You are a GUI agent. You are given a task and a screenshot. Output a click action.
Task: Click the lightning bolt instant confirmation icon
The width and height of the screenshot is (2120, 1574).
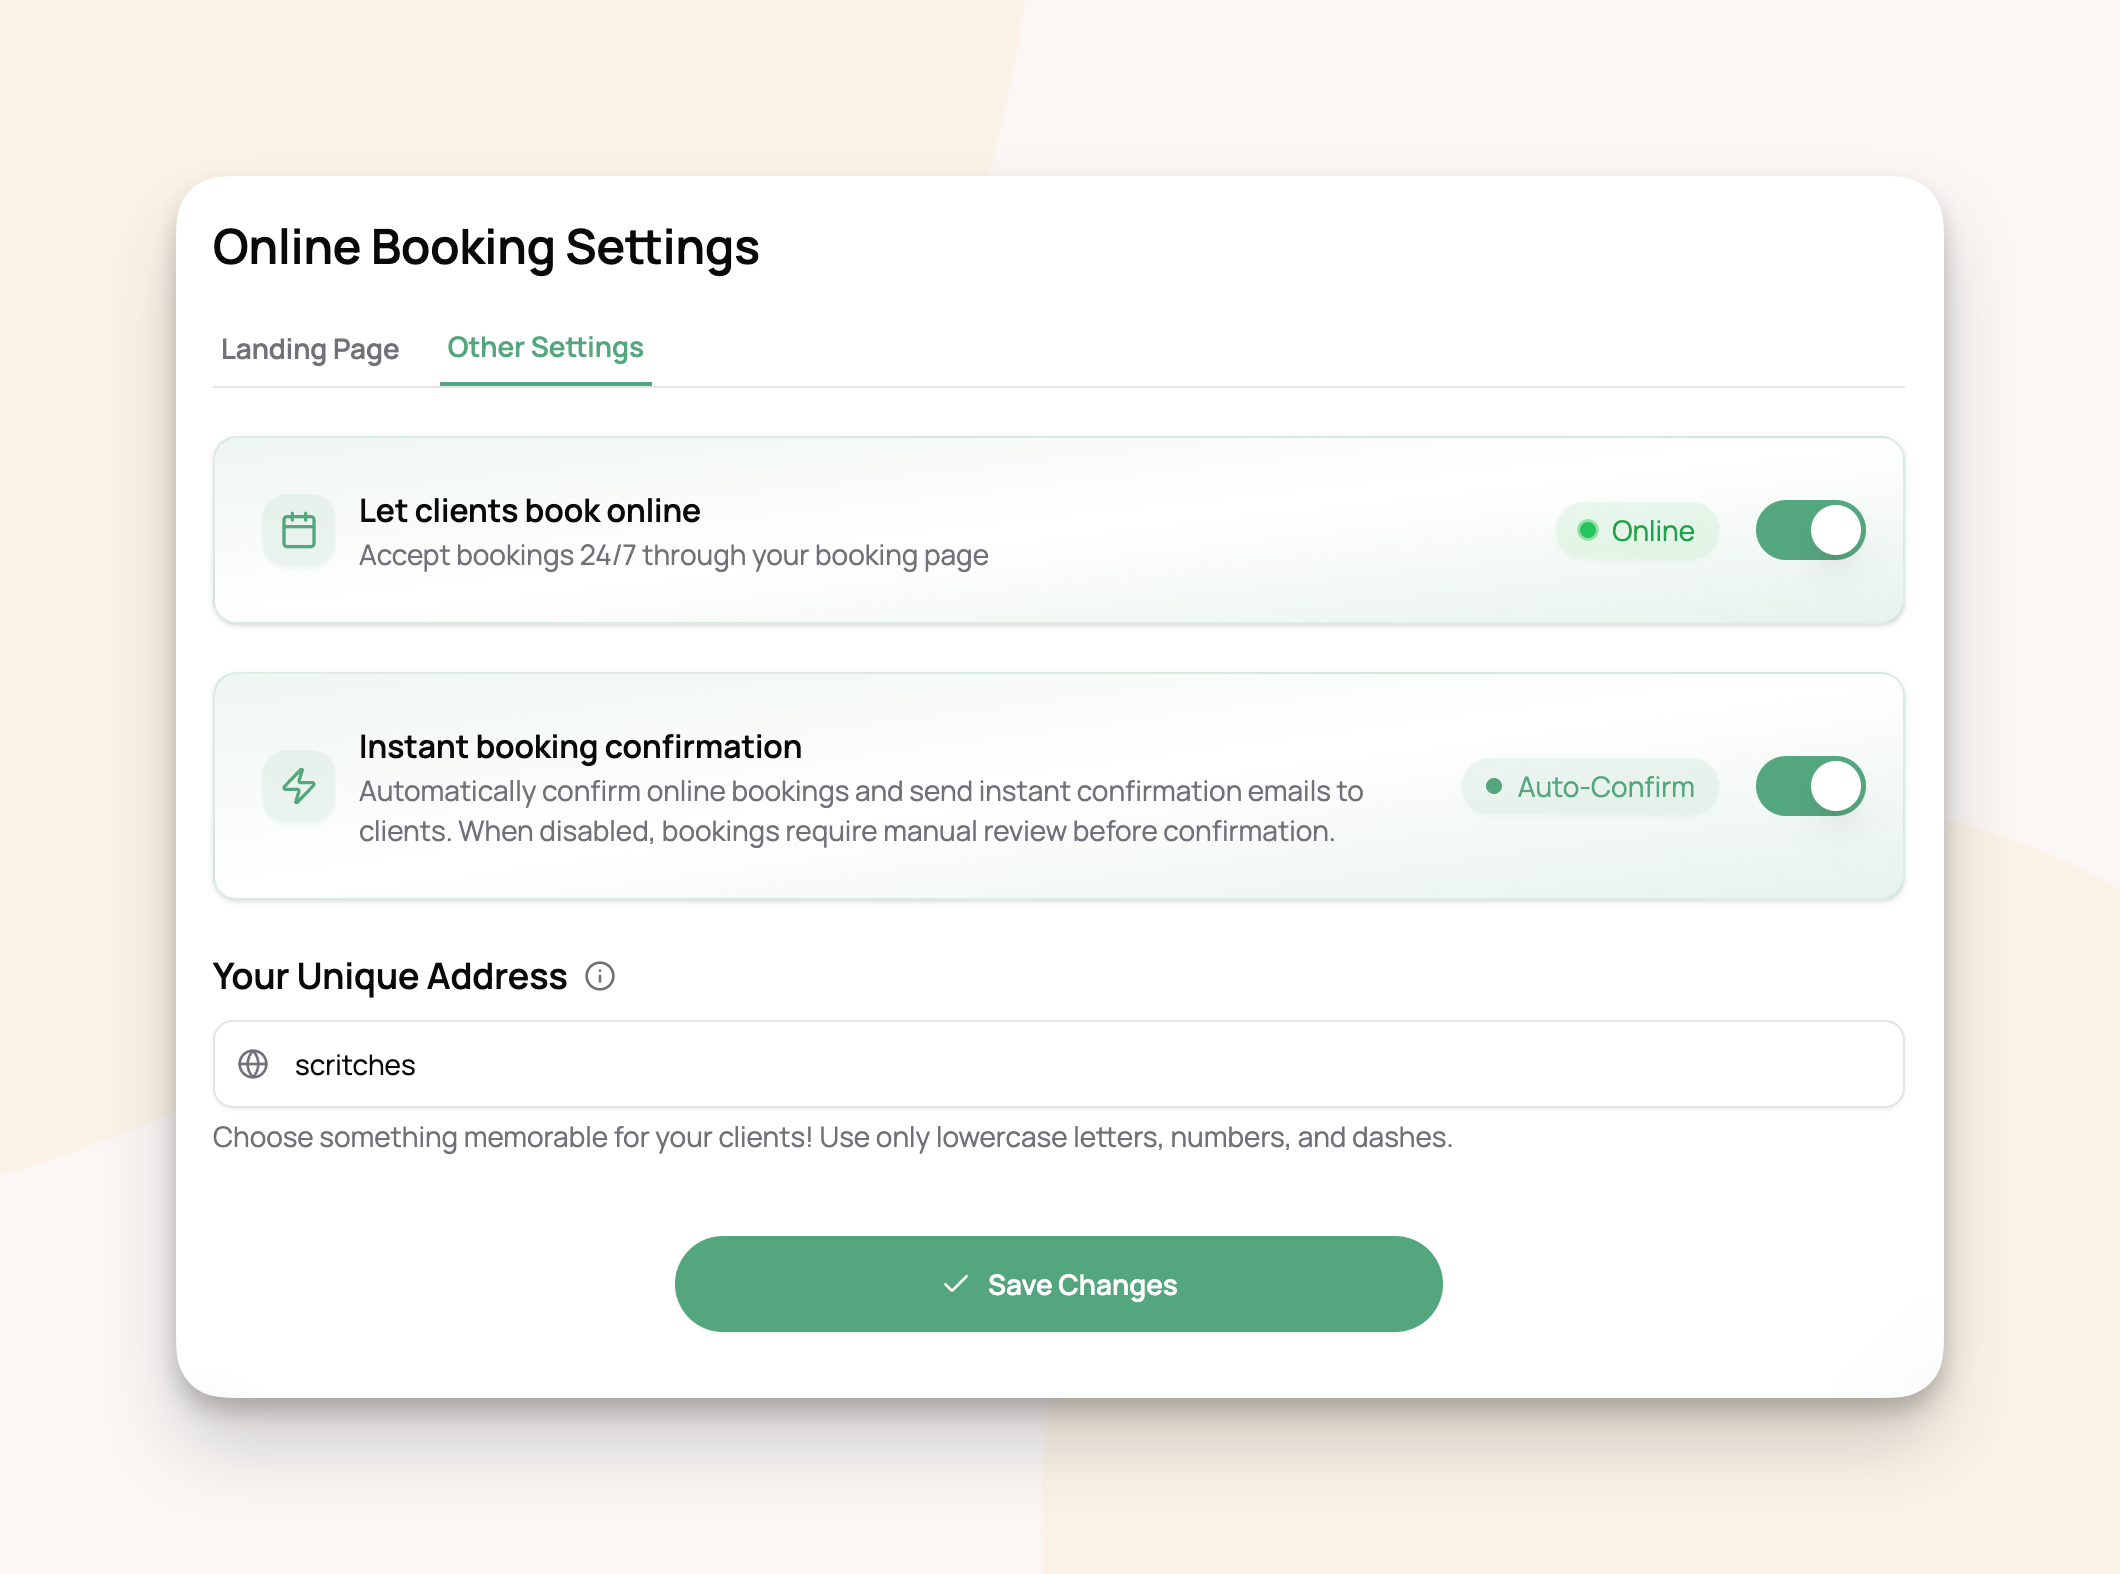pyautogui.click(x=299, y=786)
